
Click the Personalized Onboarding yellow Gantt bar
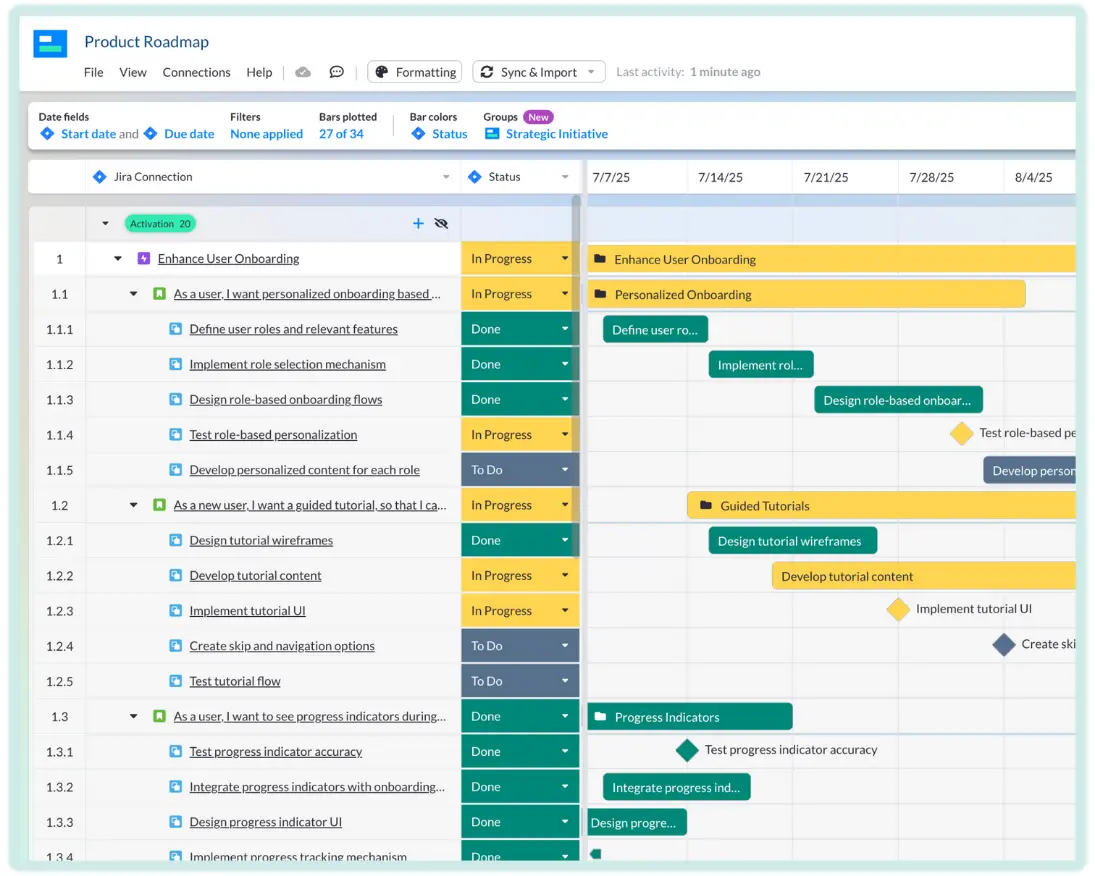[806, 294]
